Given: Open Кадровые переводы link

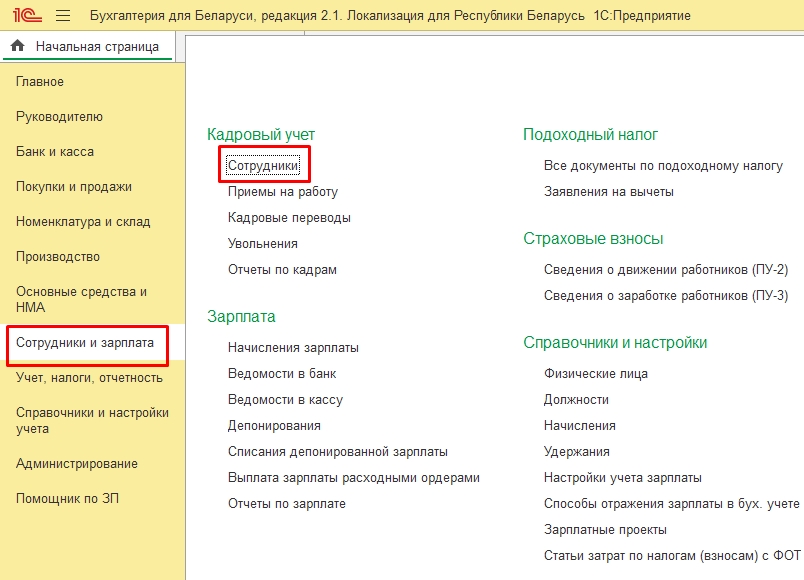Looking at the screenshot, I should click(289, 217).
